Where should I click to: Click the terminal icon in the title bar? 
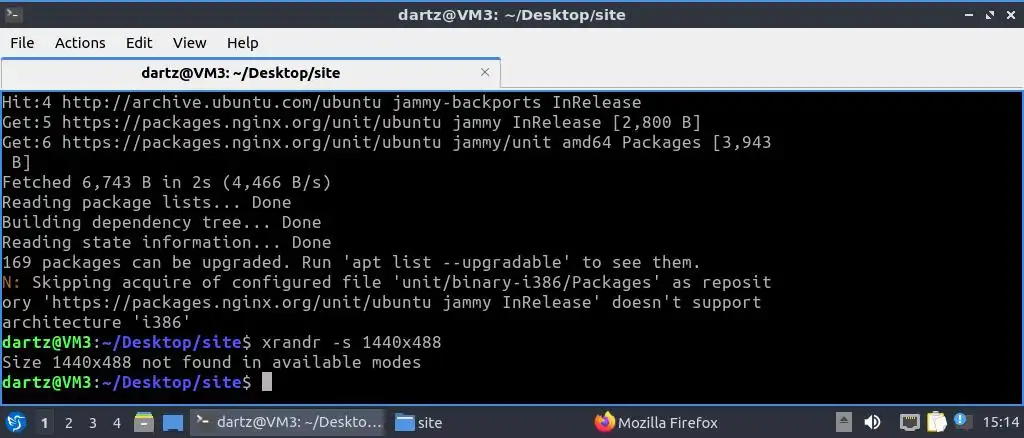pos(13,14)
